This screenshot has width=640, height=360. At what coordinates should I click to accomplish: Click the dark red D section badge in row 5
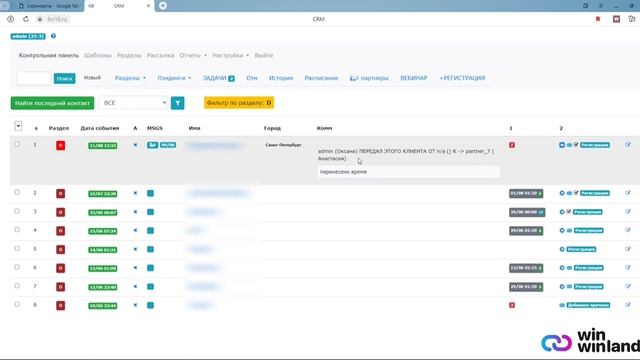[60, 249]
